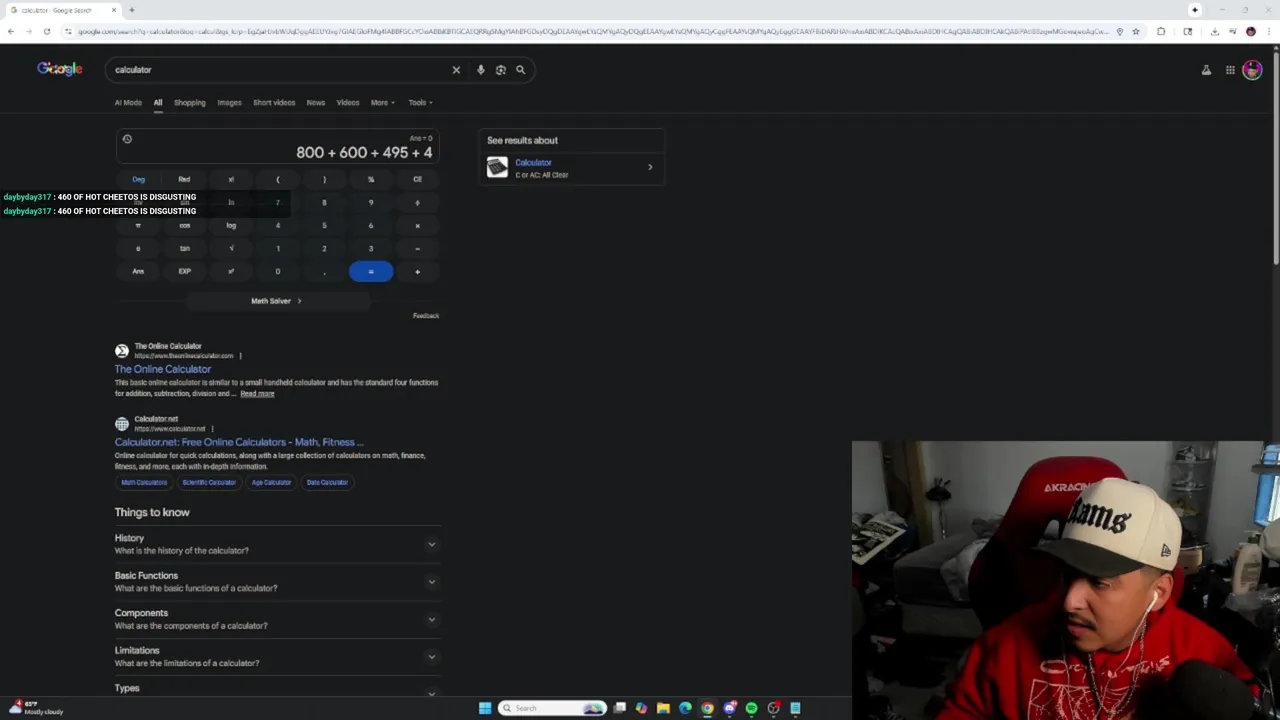The image size is (1280, 720).
Task: Open the More search filters dropdown
Action: point(382,102)
